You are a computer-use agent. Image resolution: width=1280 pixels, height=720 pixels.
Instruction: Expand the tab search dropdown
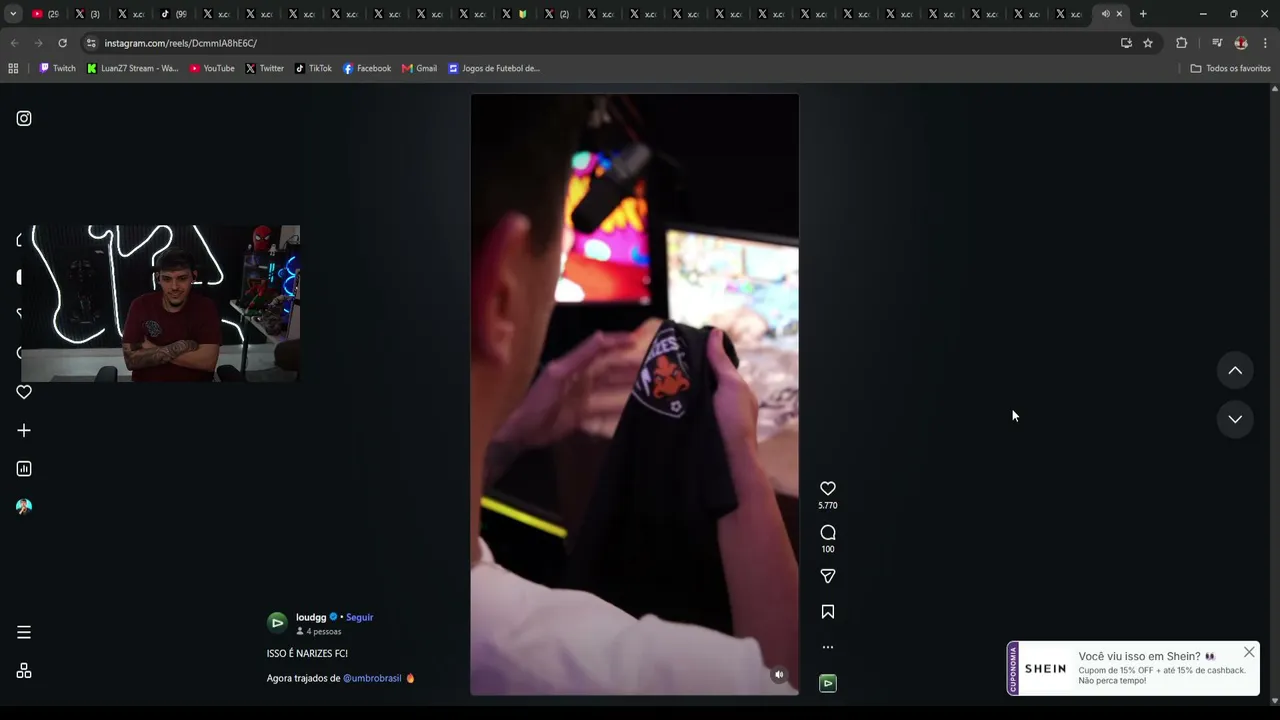13,14
